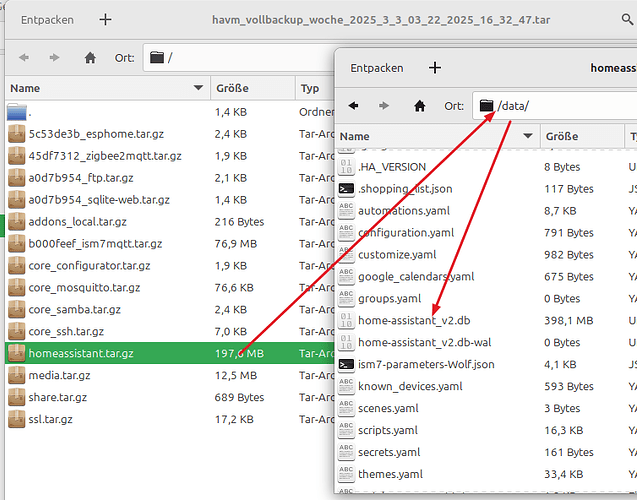Viewport: 637px width, 500px height.
Task: Click the home icon in left archive toolbar
Action: 90,58
